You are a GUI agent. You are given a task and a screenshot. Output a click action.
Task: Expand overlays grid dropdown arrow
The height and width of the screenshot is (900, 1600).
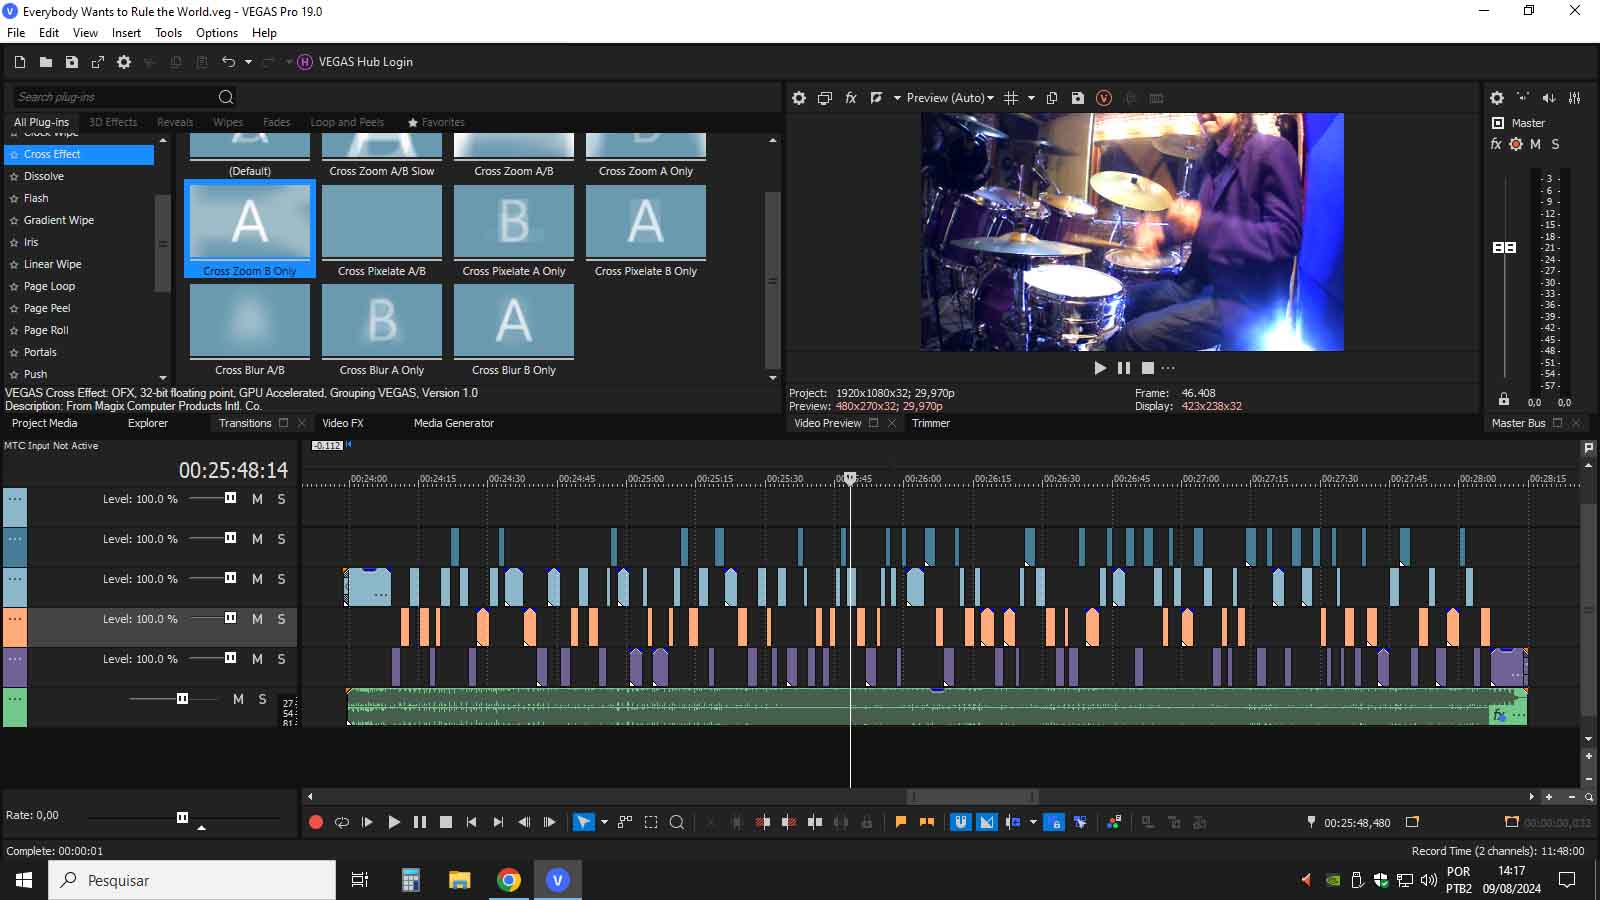point(1031,98)
